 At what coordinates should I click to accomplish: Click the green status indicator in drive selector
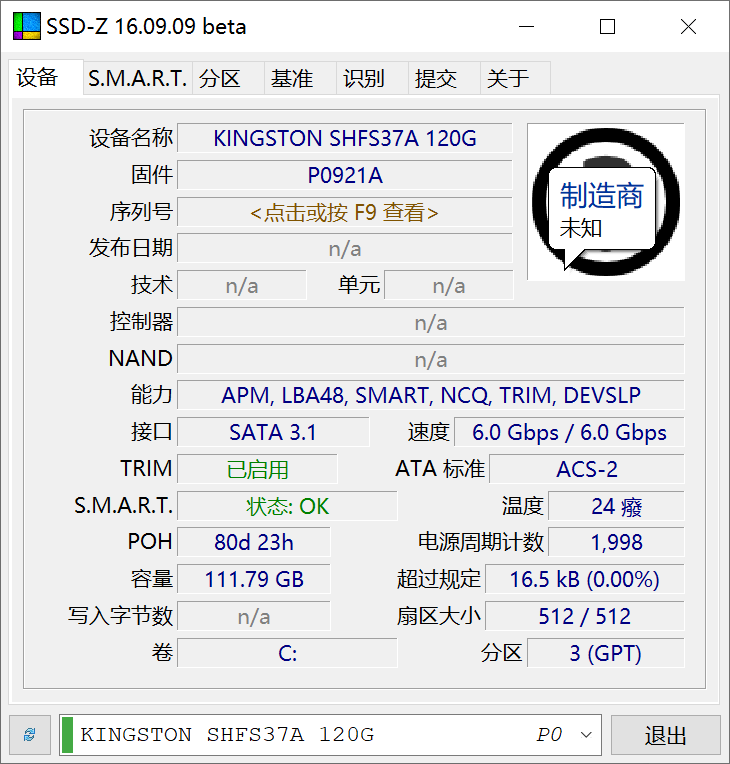tap(68, 735)
